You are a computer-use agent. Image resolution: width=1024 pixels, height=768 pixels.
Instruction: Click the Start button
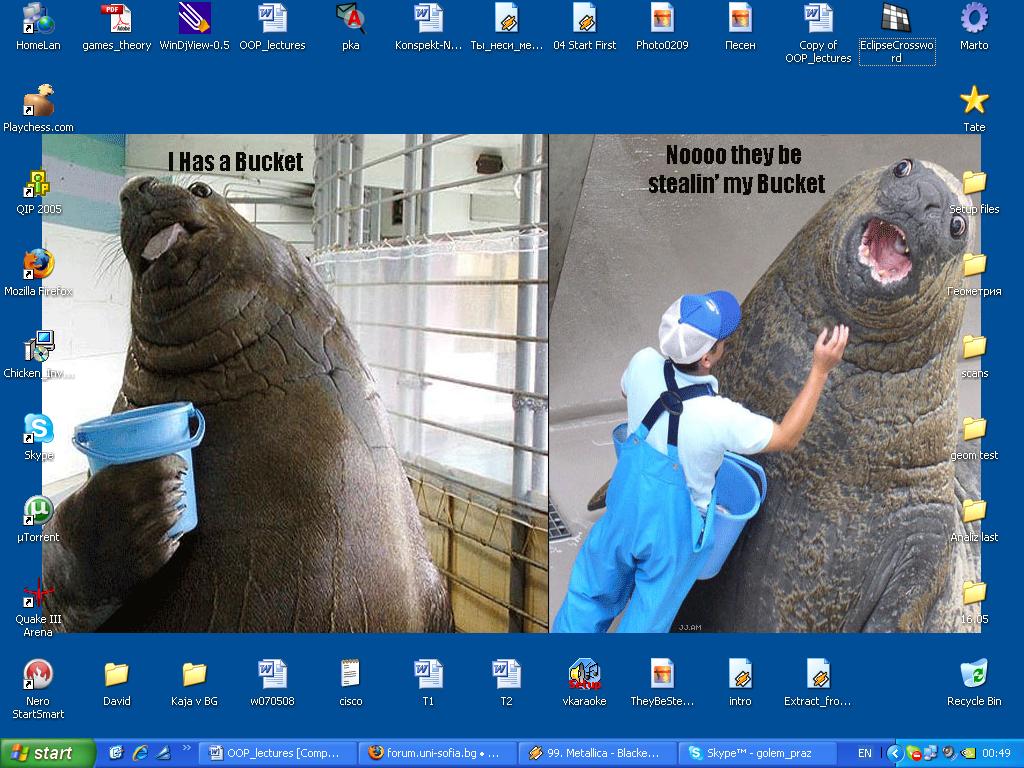pyautogui.click(x=48, y=753)
